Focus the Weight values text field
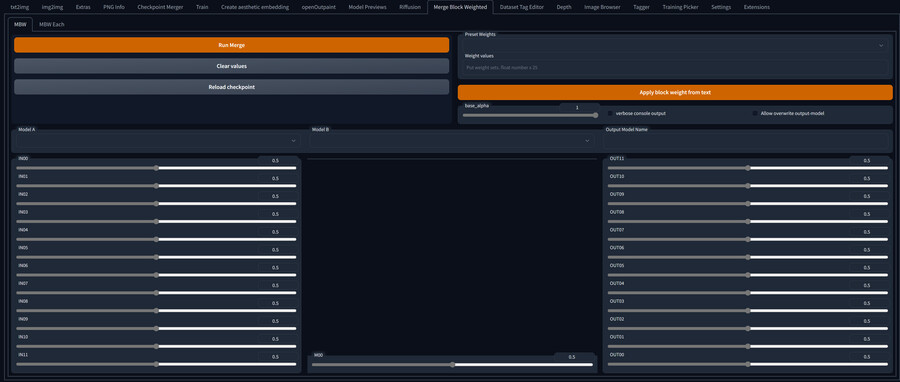 click(x=675, y=68)
